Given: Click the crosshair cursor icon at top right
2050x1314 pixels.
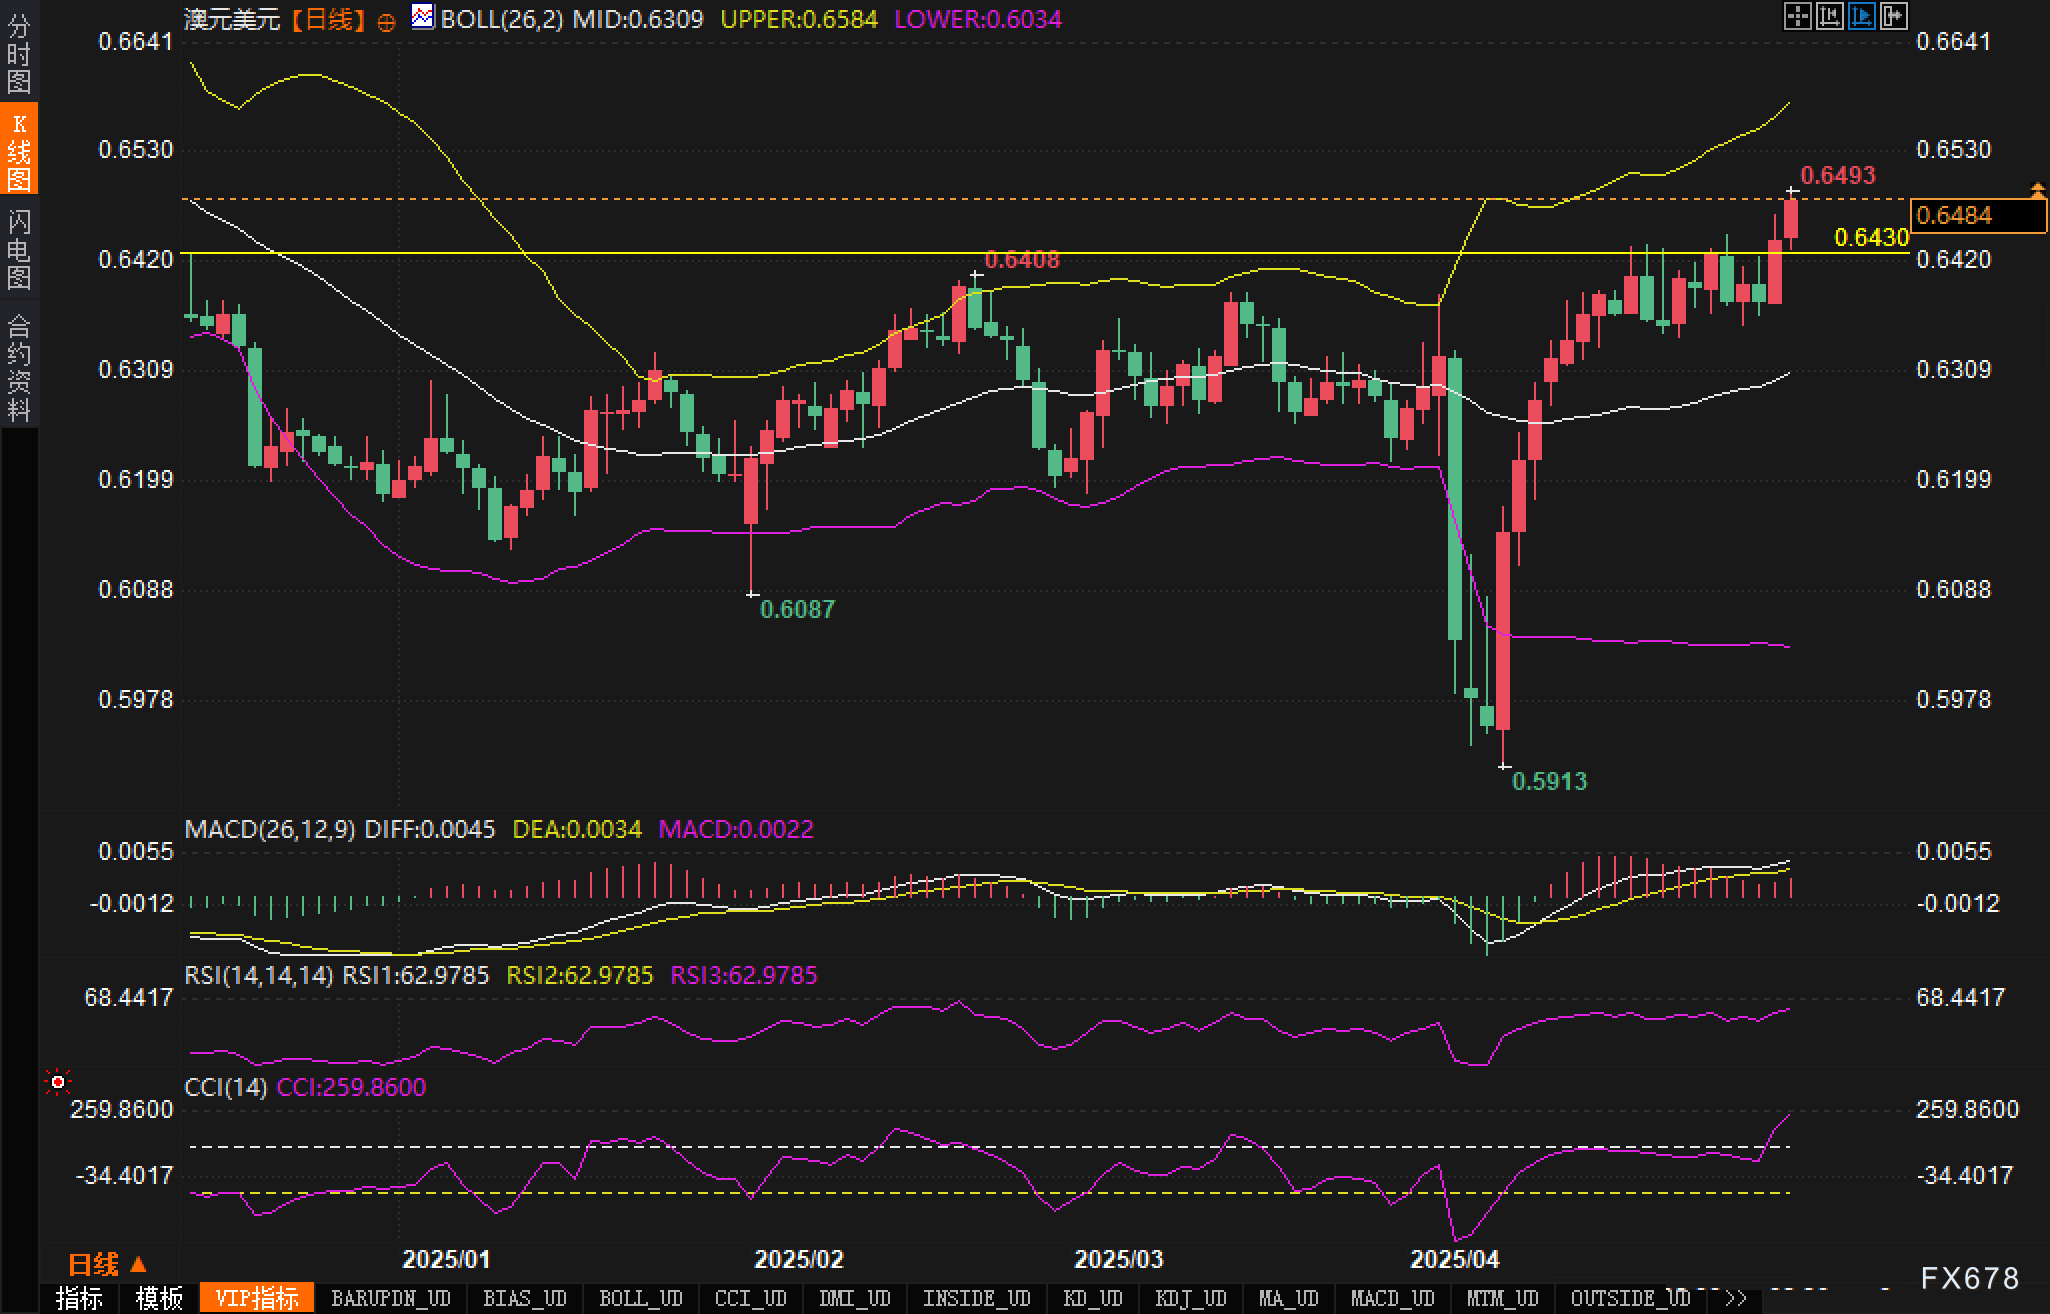Looking at the screenshot, I should (1797, 16).
